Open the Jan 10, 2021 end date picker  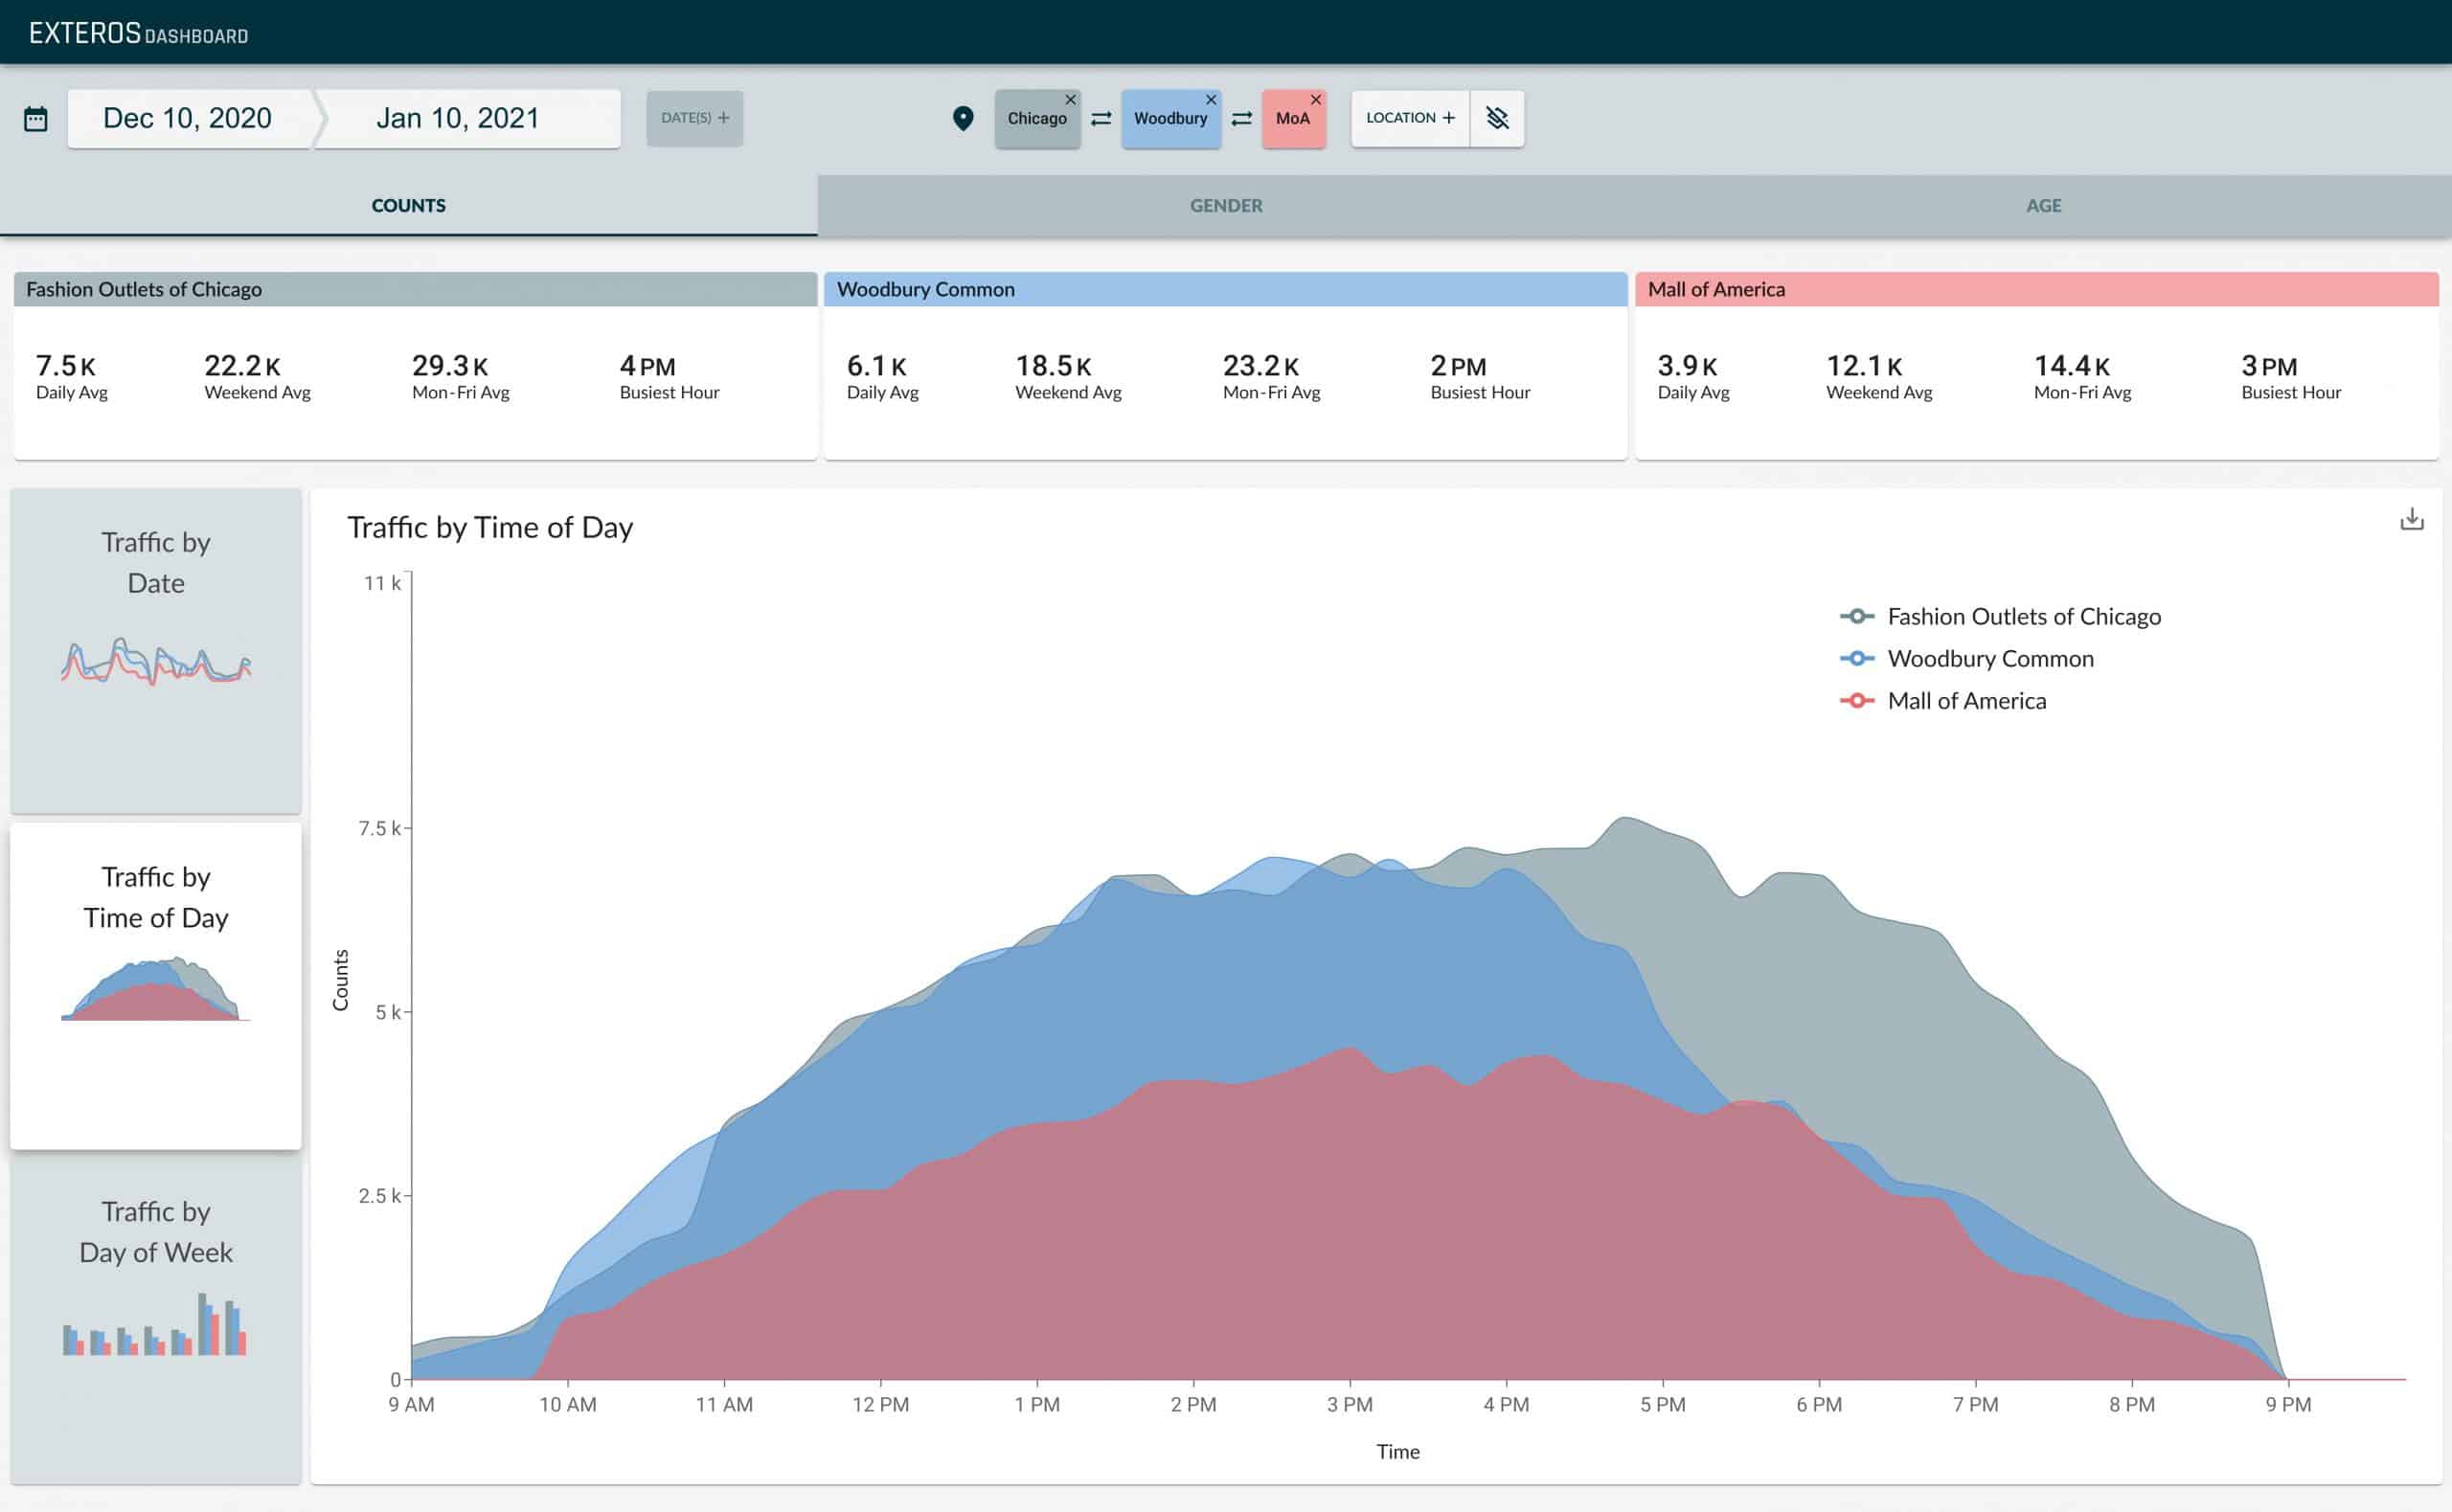pyautogui.click(x=467, y=119)
